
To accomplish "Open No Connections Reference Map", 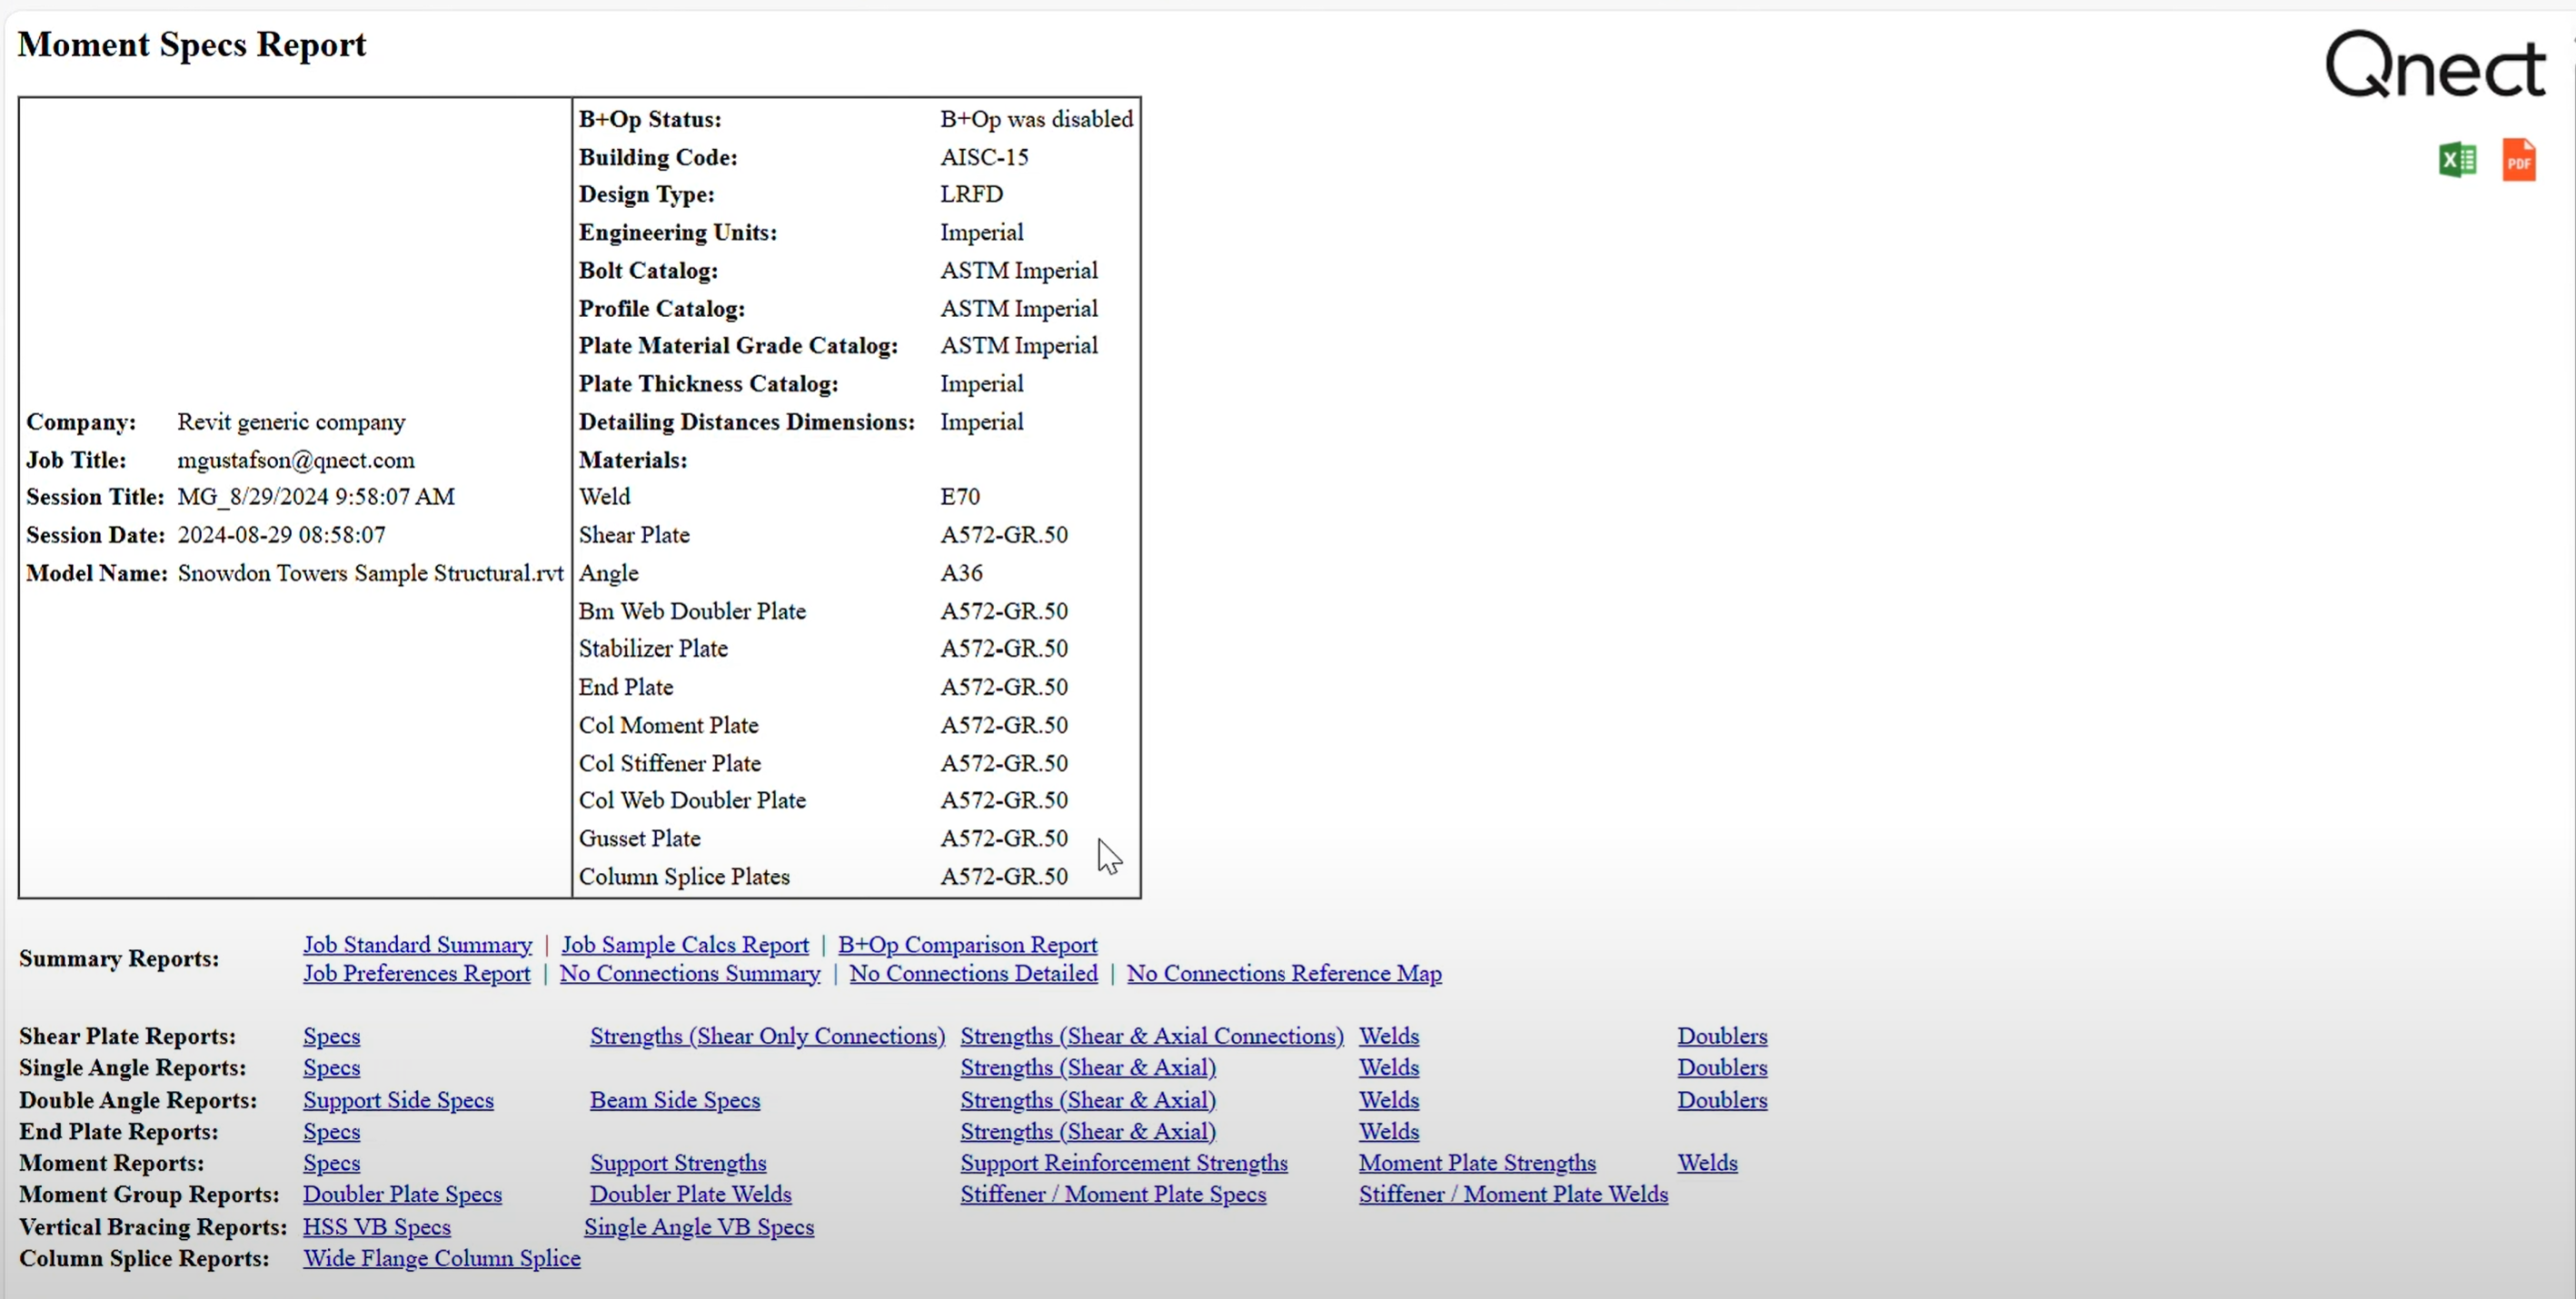I will (x=1284, y=974).
